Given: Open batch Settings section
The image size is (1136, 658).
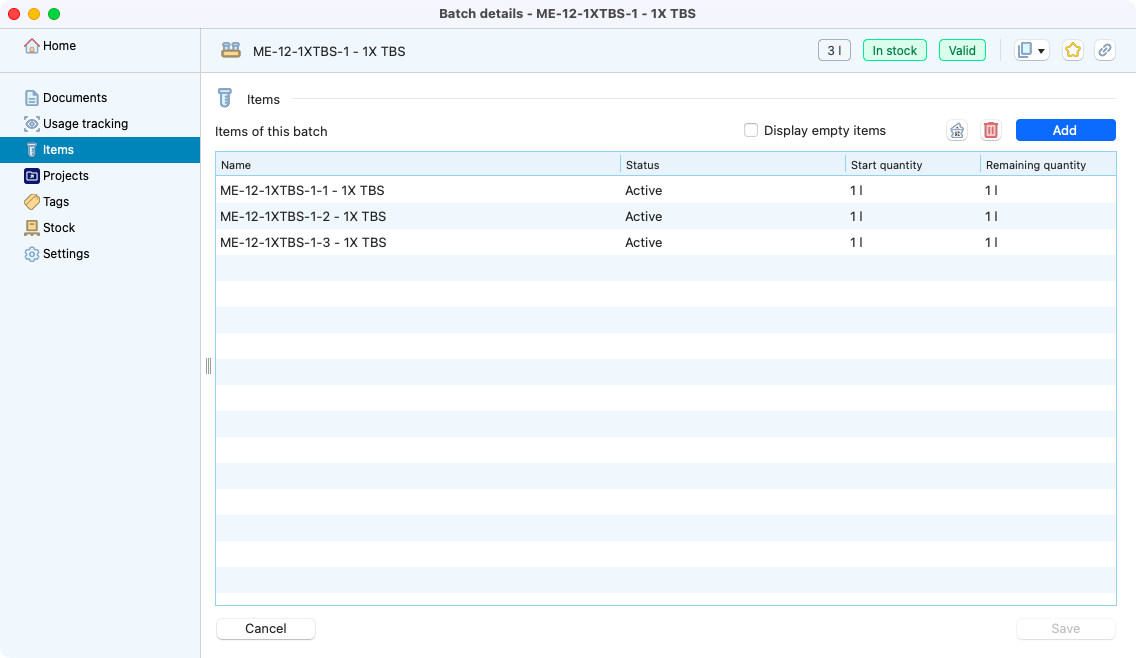Looking at the screenshot, I should point(66,254).
